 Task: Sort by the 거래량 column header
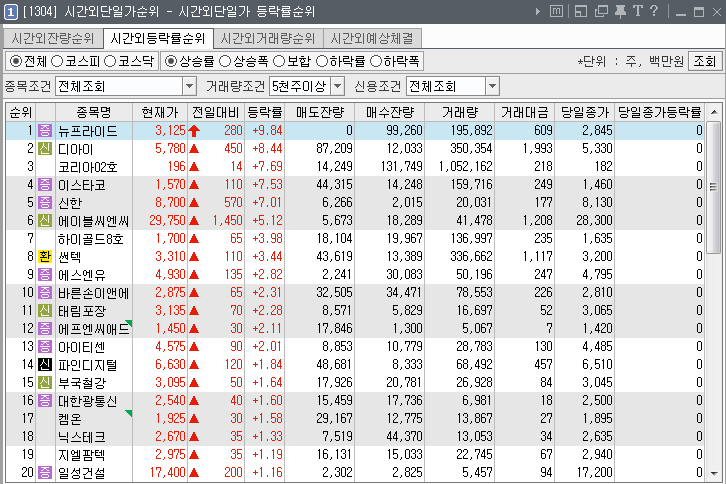point(459,112)
